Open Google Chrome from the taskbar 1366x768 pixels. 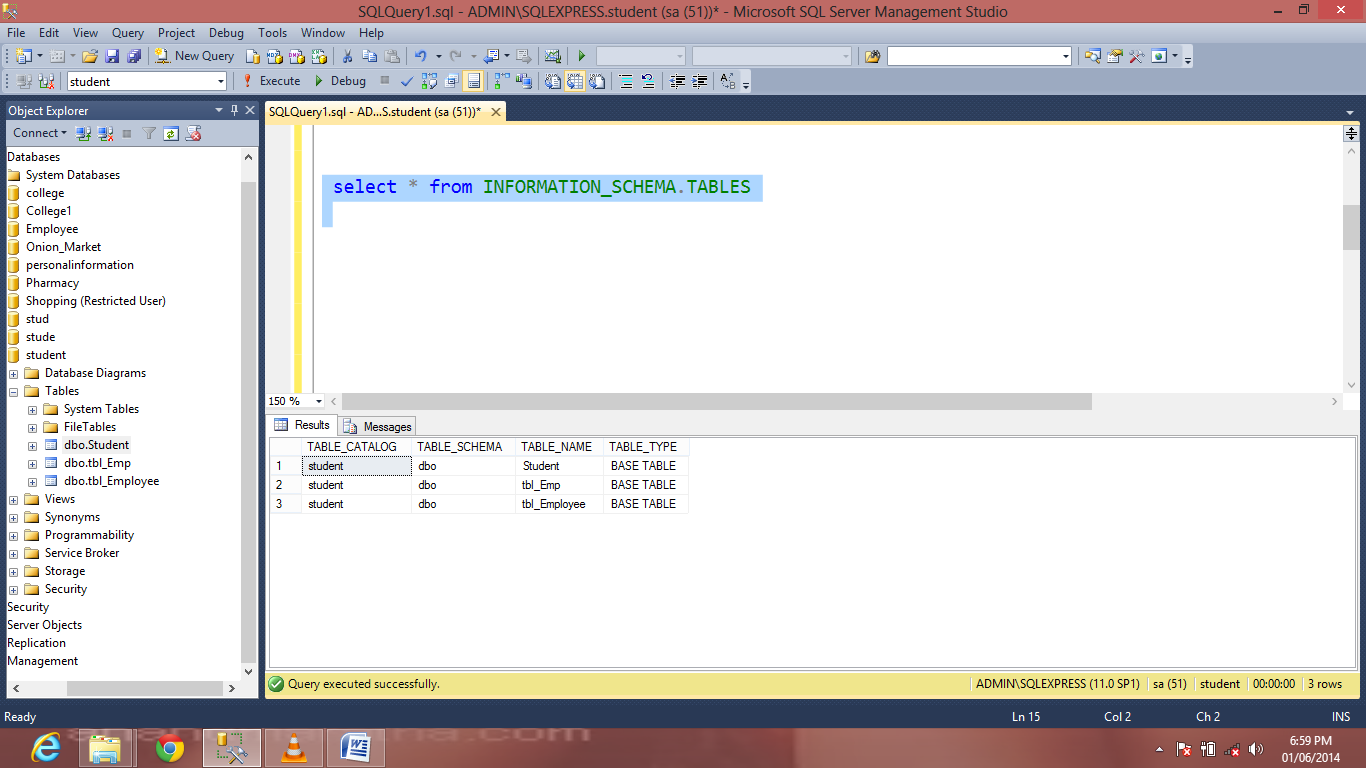(x=169, y=748)
